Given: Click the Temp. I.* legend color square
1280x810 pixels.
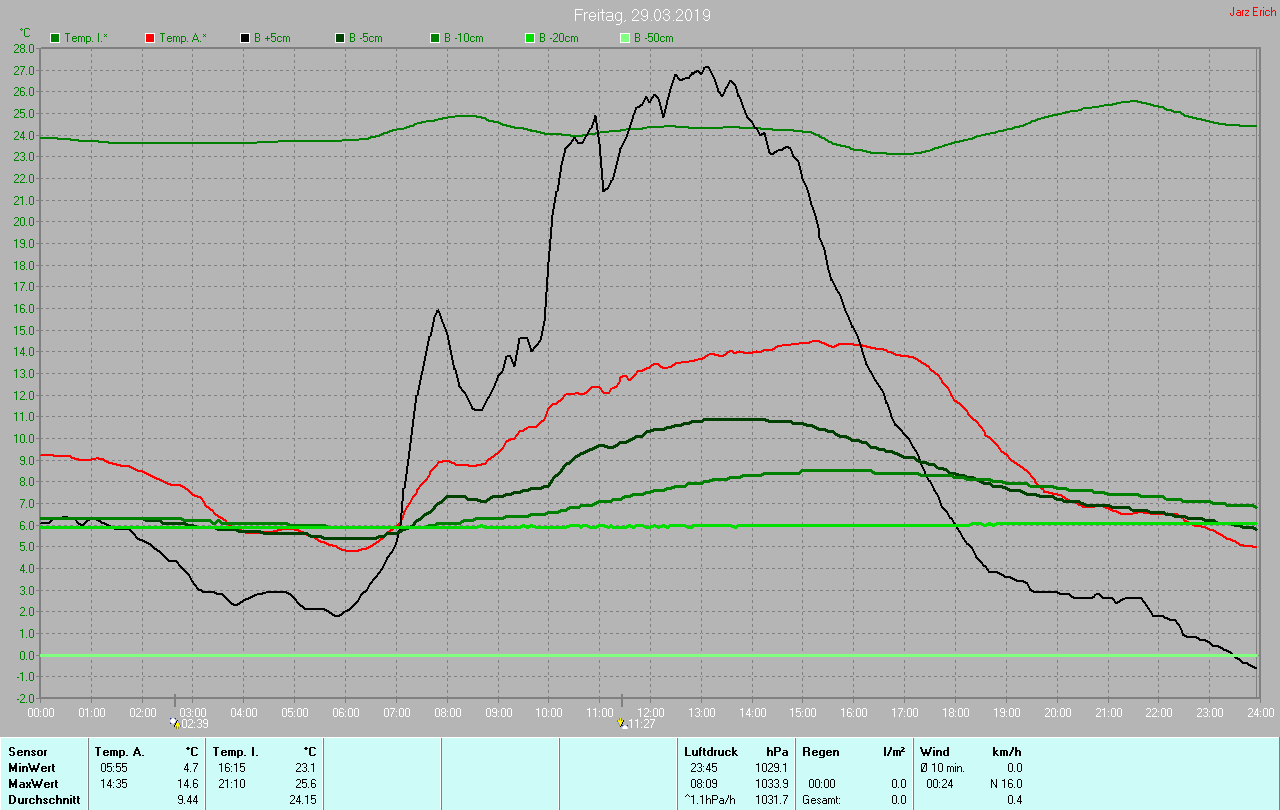Looking at the screenshot, I should pos(54,38).
